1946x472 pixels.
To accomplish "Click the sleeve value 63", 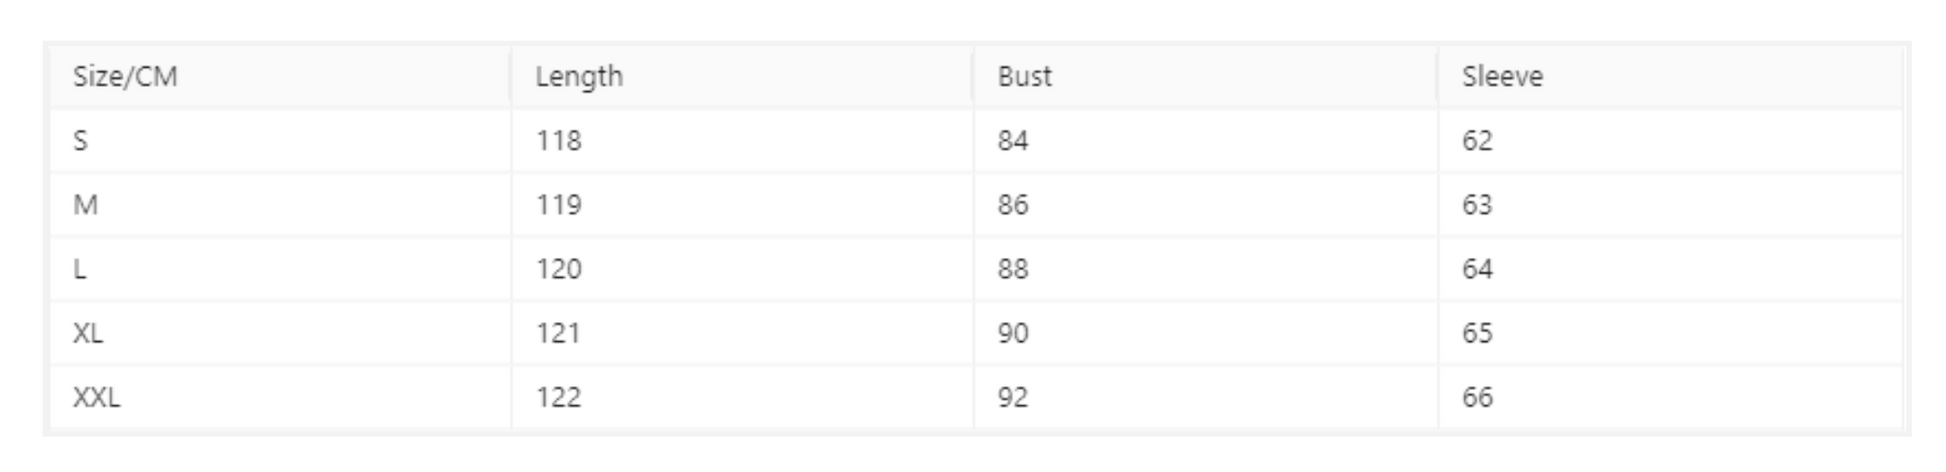I will pyautogui.click(x=1477, y=205).
